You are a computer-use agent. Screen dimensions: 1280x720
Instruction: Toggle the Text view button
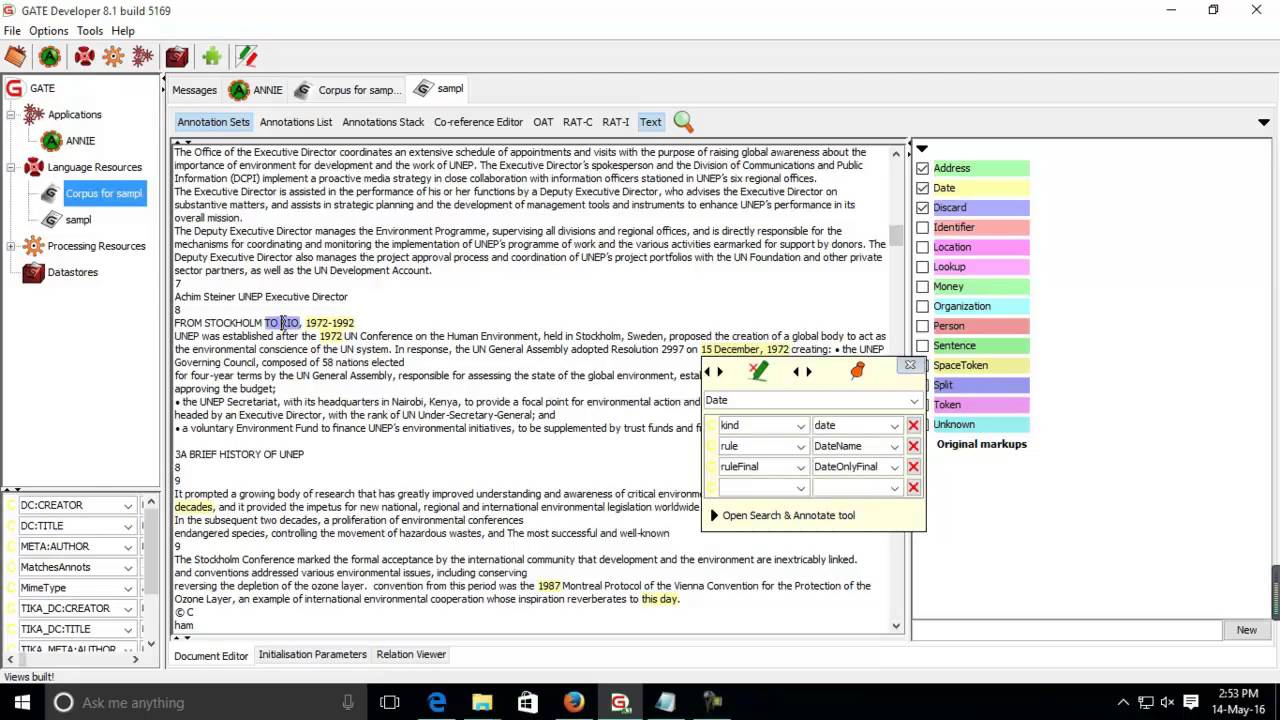(x=650, y=122)
